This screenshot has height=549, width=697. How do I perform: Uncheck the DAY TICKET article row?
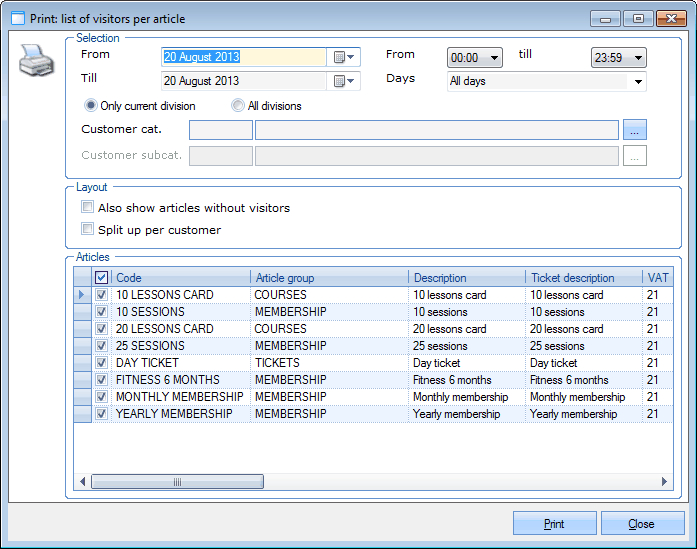(x=101, y=363)
